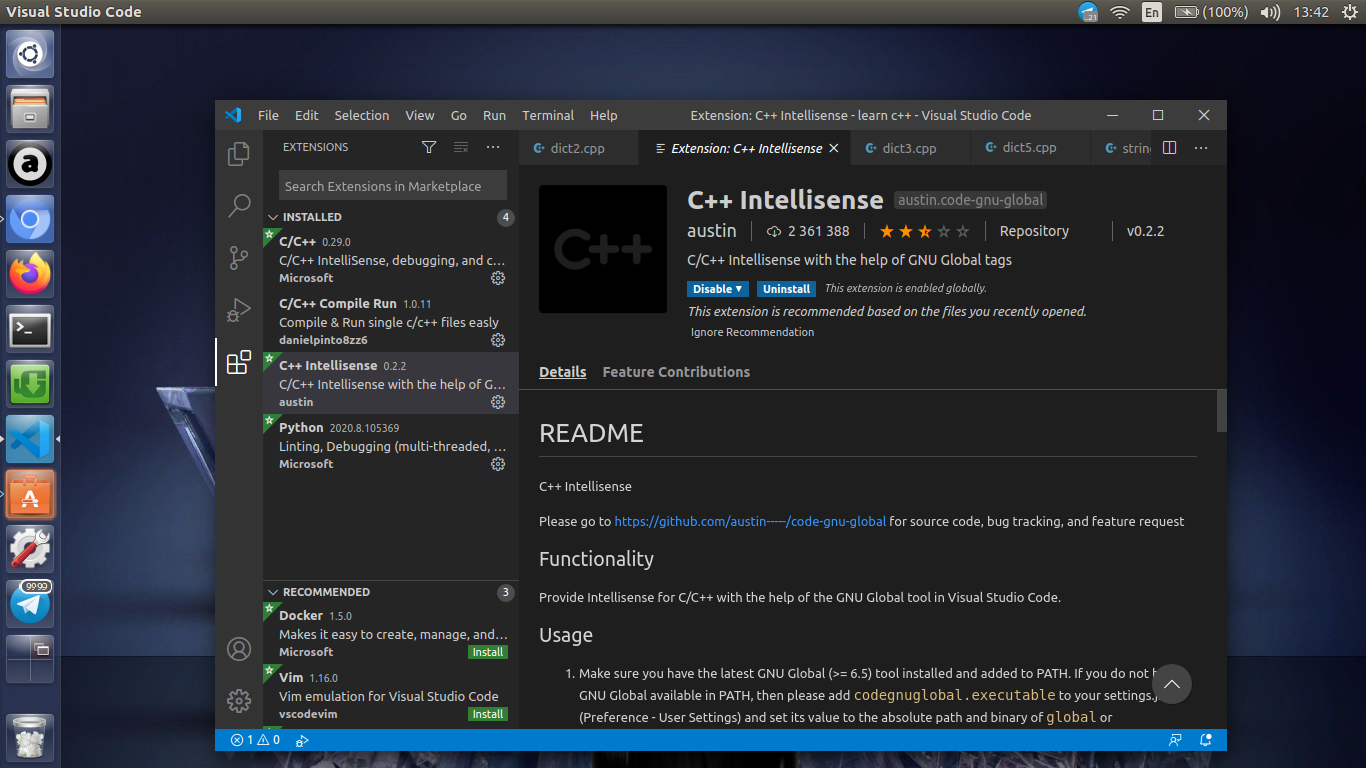The width and height of the screenshot is (1366, 768).
Task: Click the Uninstall button
Action: [786, 289]
